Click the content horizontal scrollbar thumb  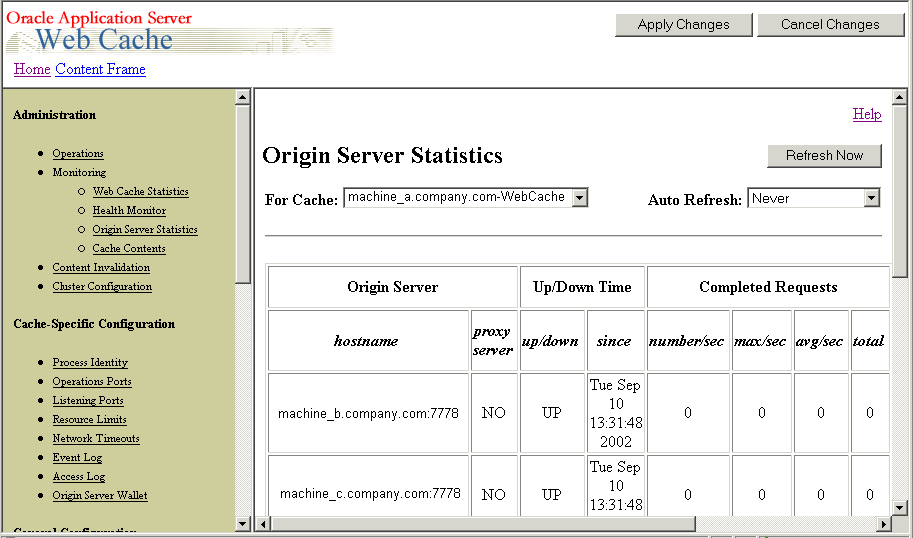(483, 523)
